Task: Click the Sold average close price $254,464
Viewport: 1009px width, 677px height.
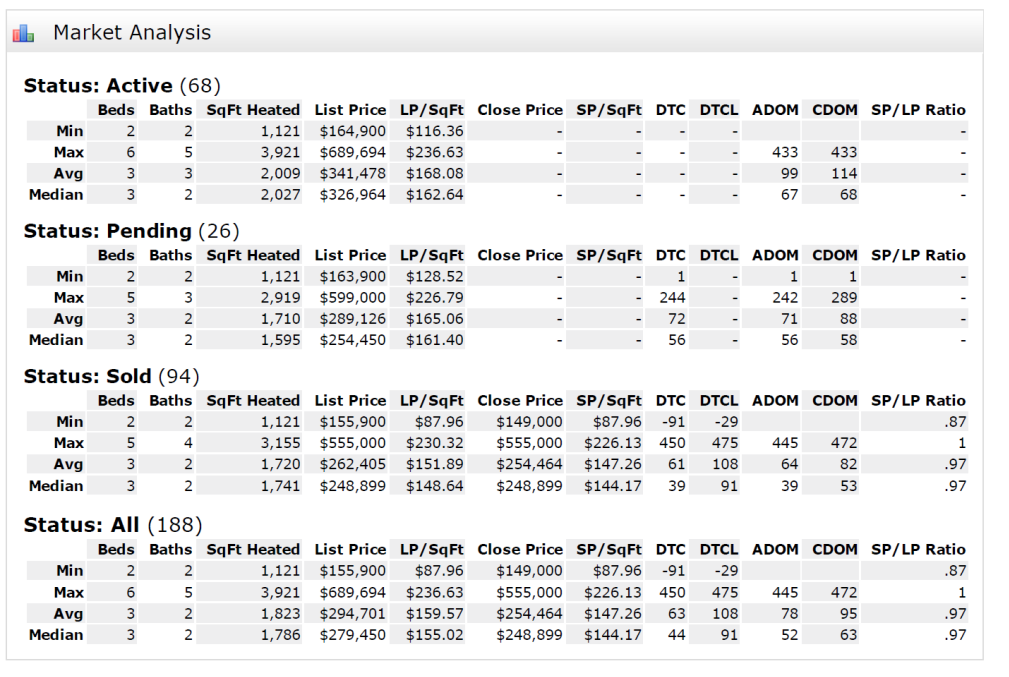Action: pos(529,465)
